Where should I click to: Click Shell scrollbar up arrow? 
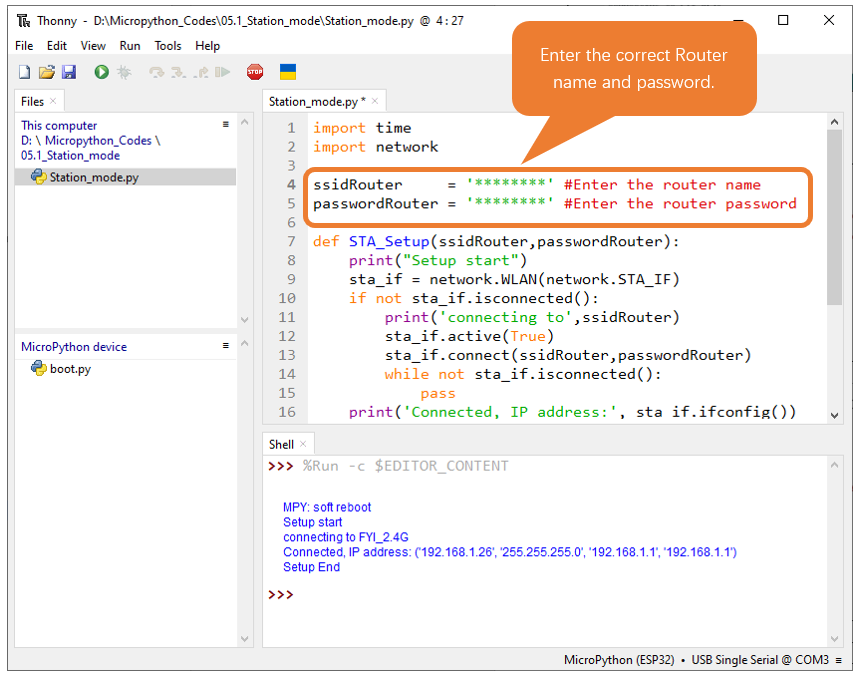[x=835, y=465]
